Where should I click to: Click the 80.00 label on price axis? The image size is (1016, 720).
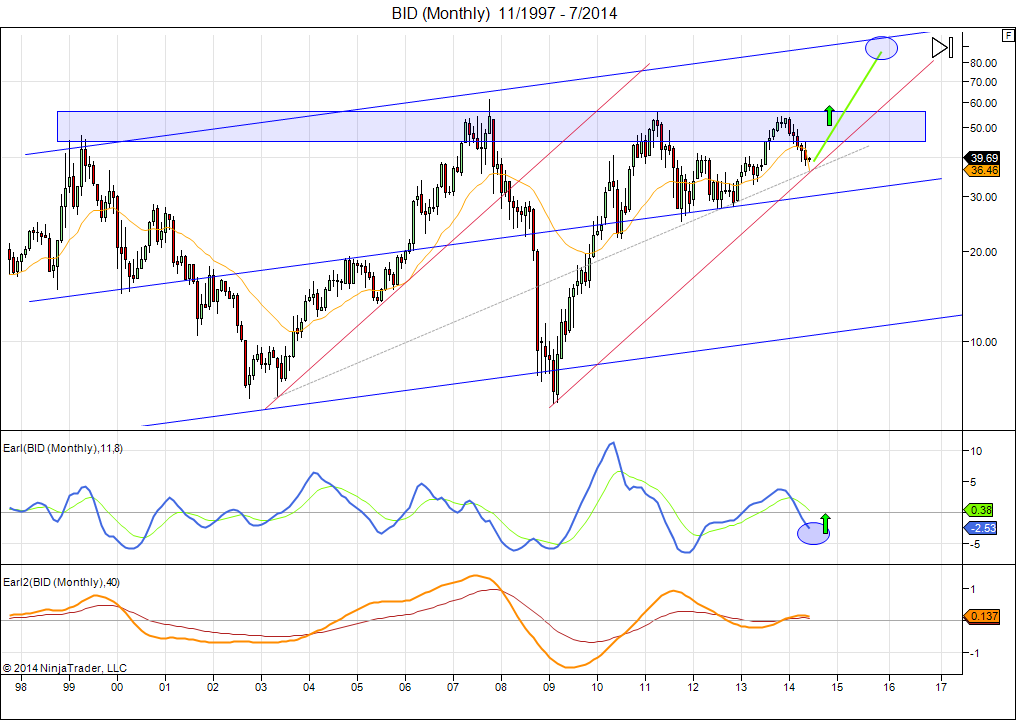(x=983, y=63)
